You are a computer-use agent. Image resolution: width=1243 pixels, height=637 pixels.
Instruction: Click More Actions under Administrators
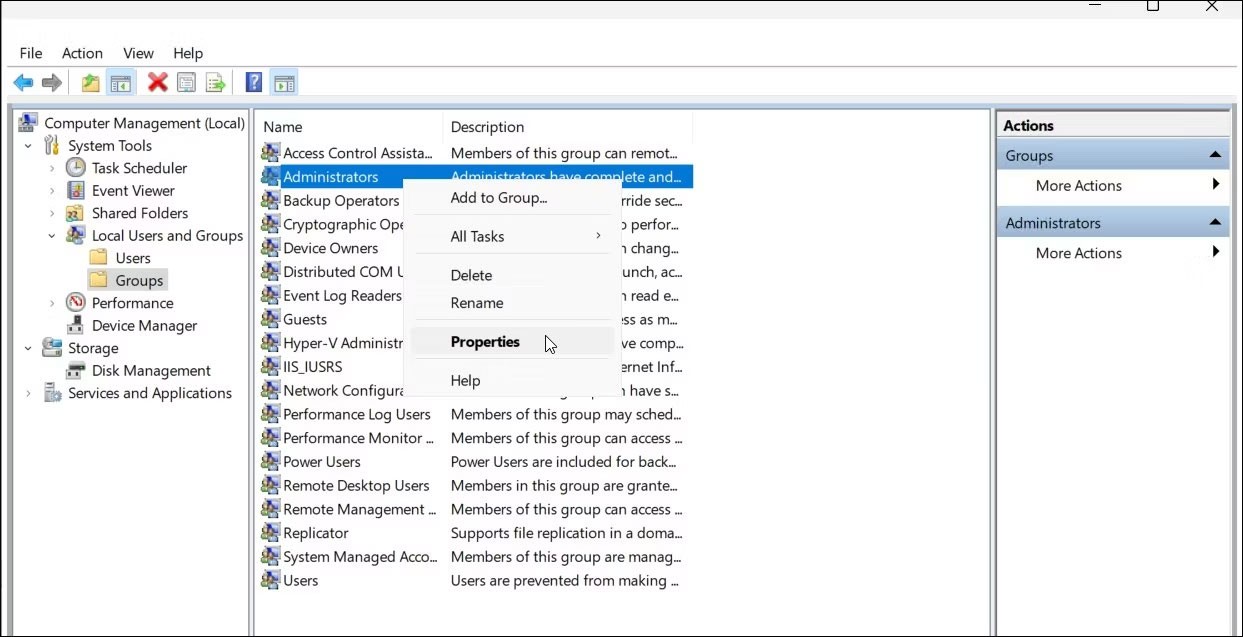tap(1078, 253)
